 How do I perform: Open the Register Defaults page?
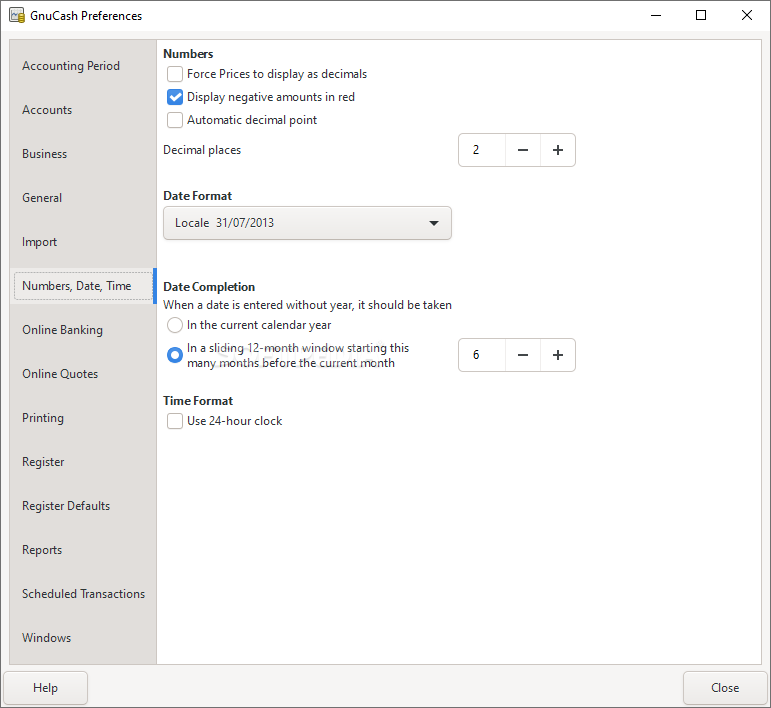pyautogui.click(x=83, y=506)
